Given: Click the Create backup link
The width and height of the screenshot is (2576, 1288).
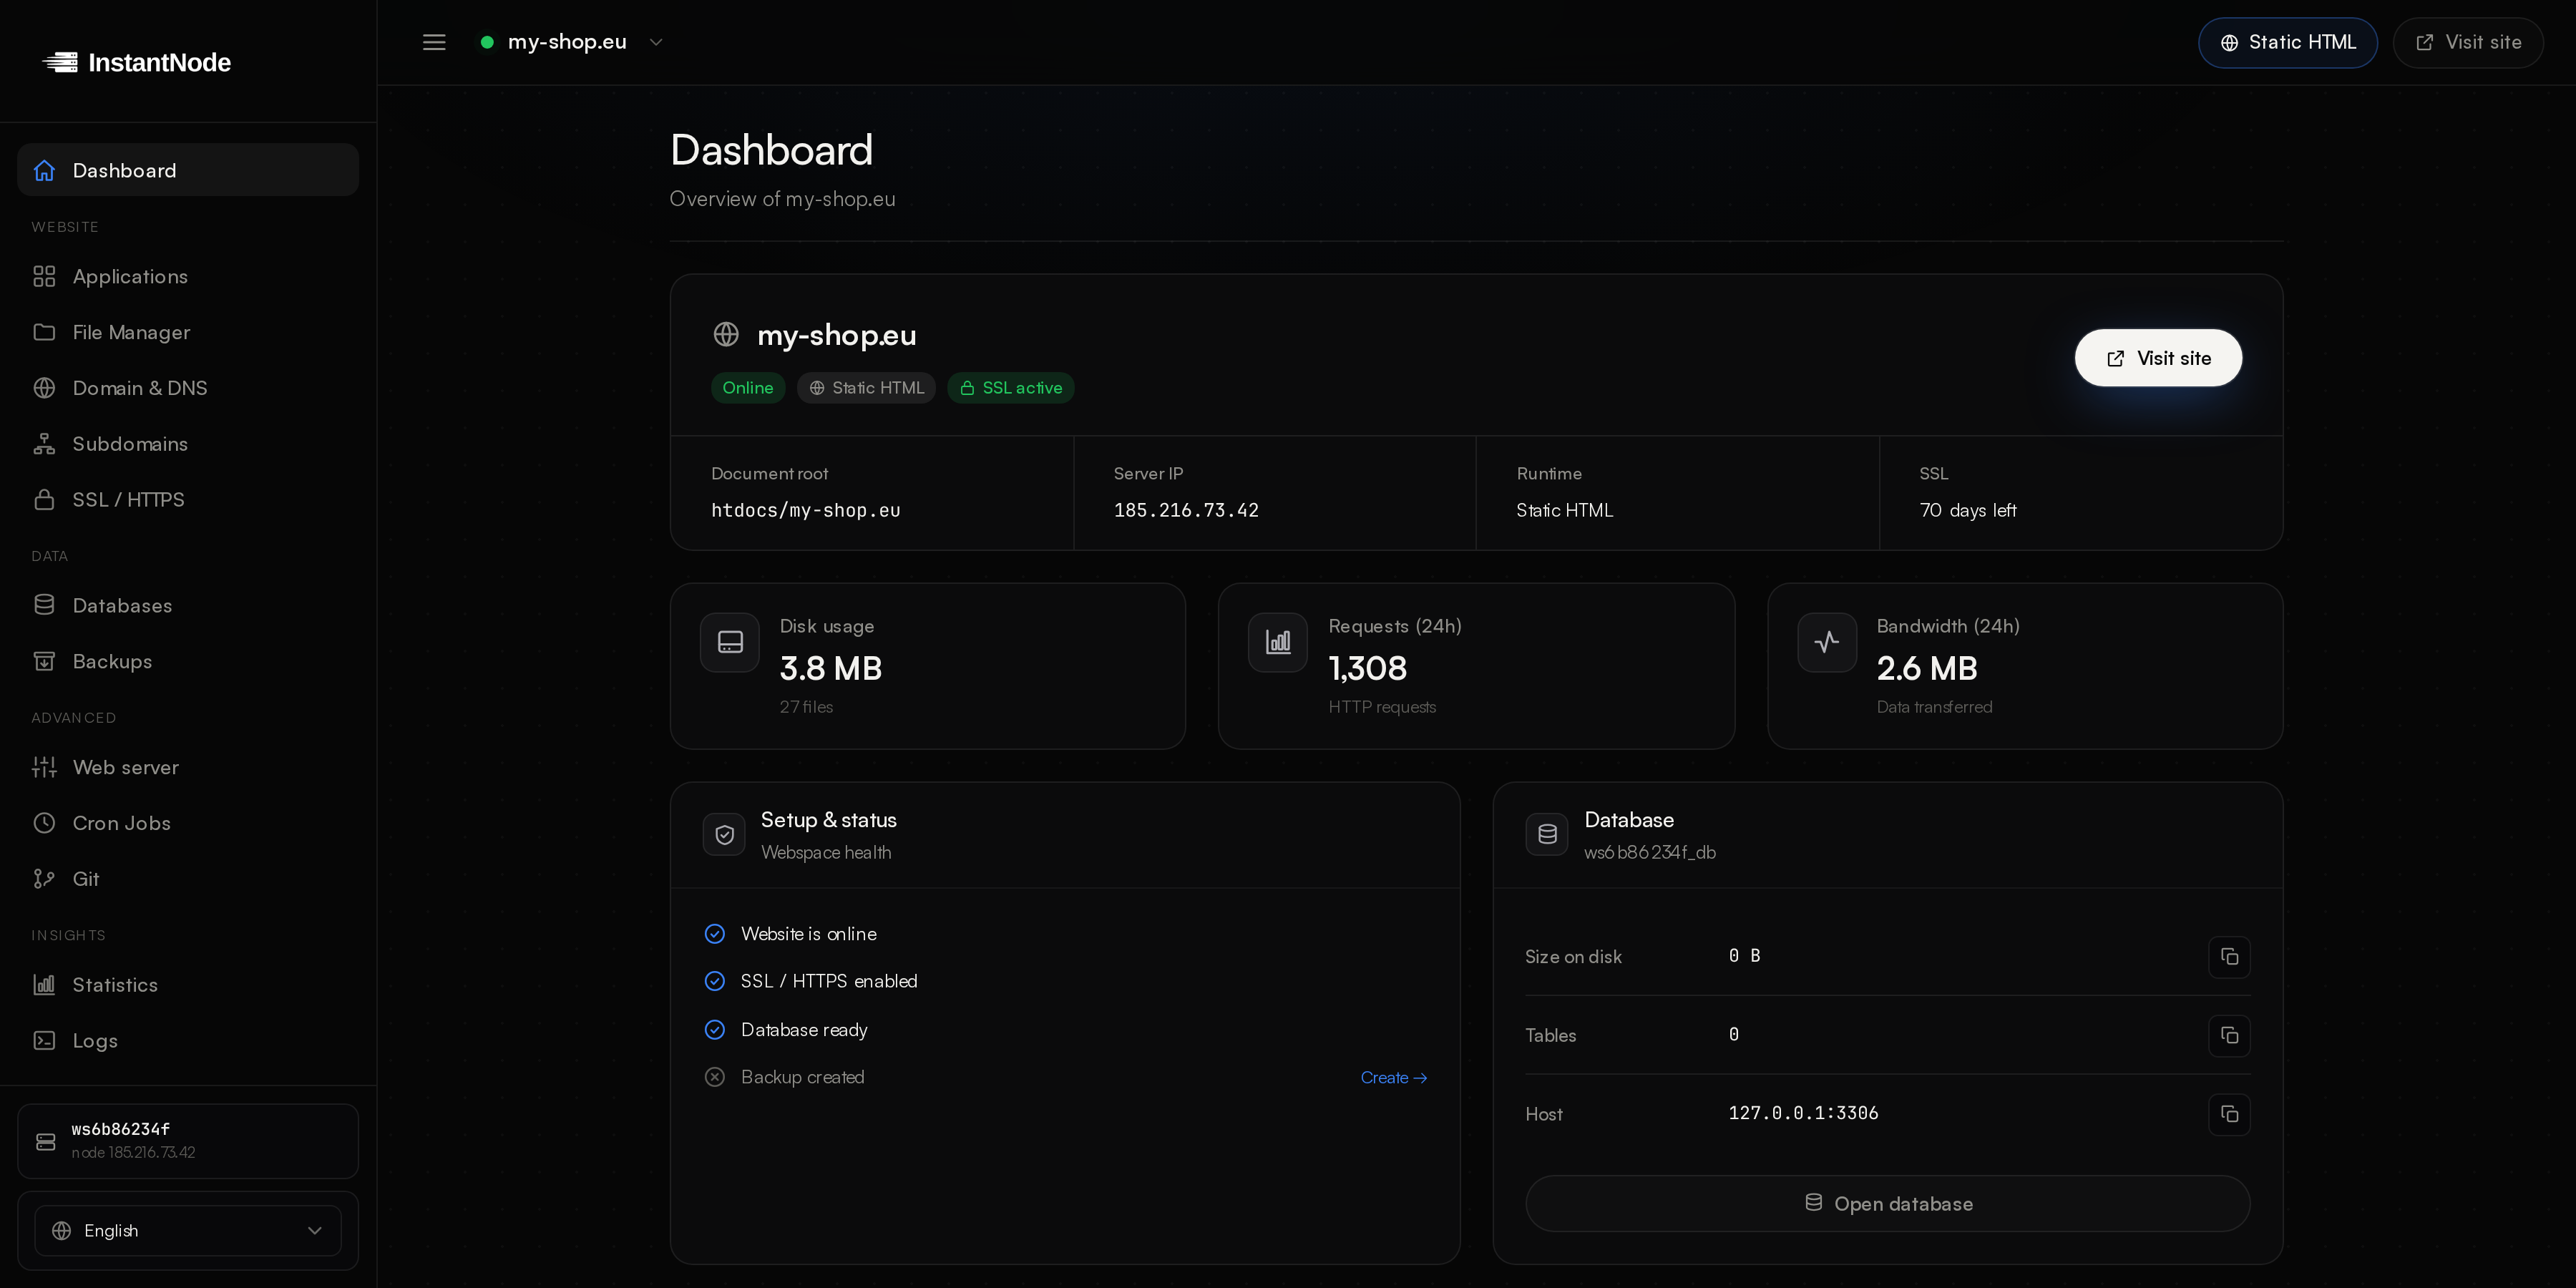Looking at the screenshot, I should [x=1393, y=1077].
